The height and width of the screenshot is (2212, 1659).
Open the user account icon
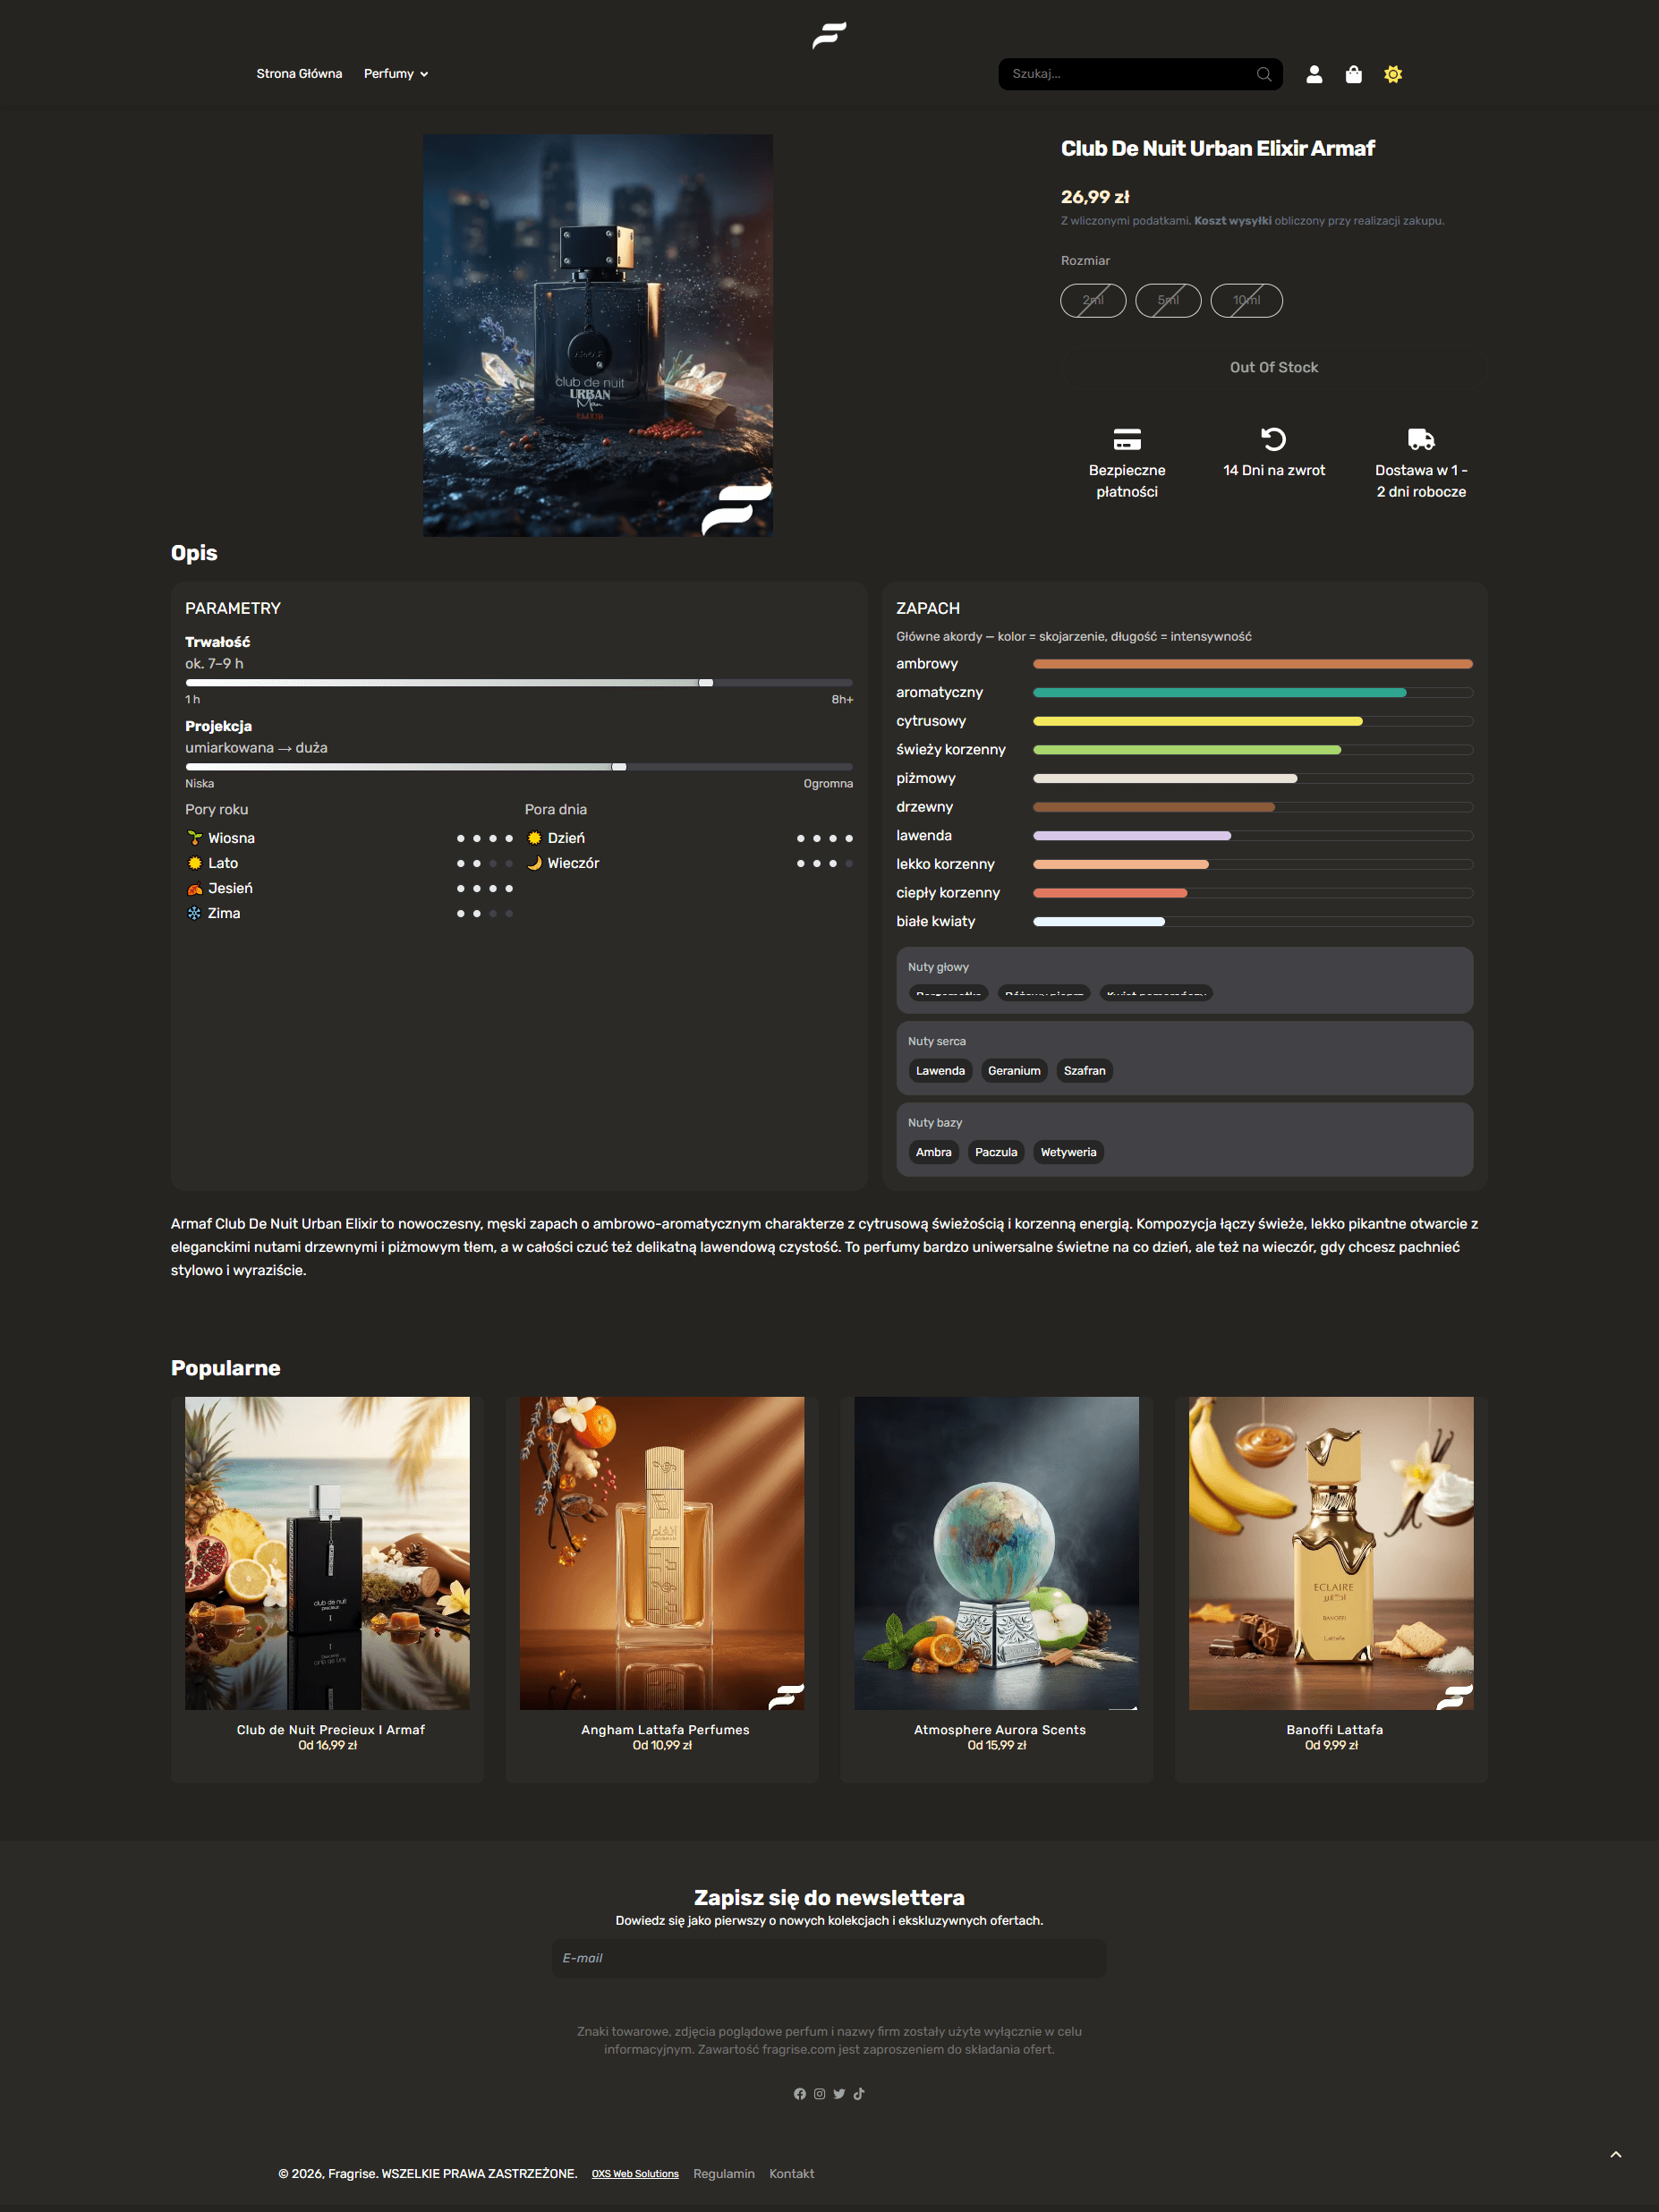1314,74
